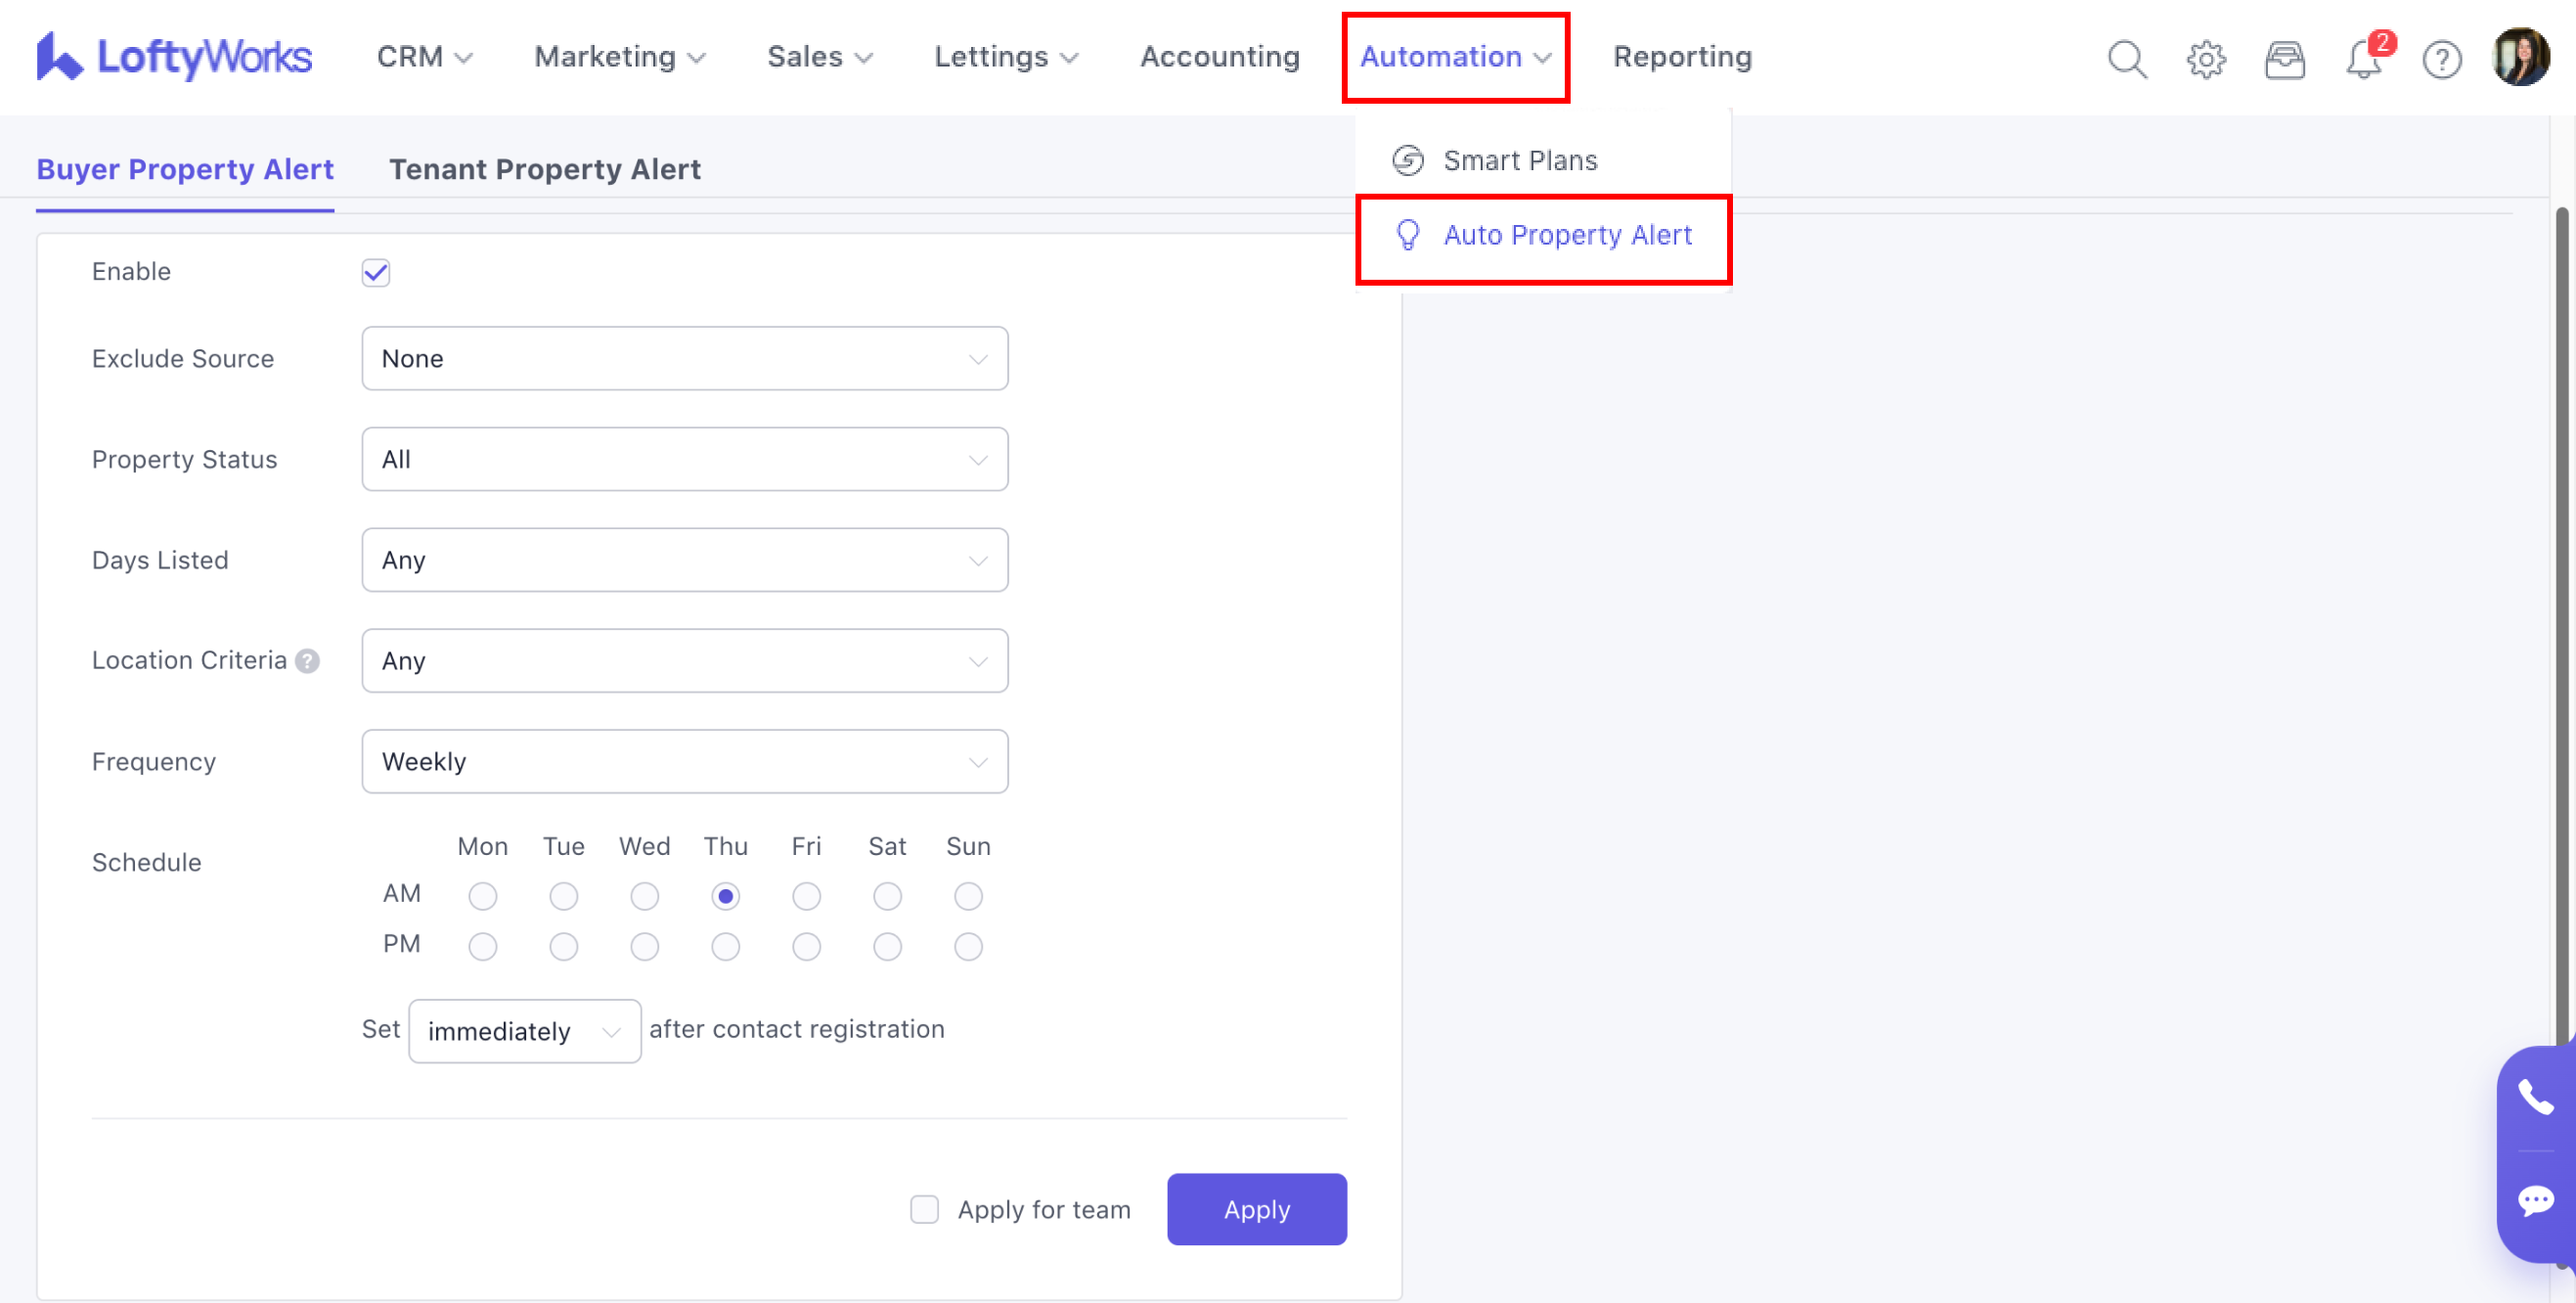Open notifications bell with badge
The image size is (2576, 1303).
tap(2364, 58)
